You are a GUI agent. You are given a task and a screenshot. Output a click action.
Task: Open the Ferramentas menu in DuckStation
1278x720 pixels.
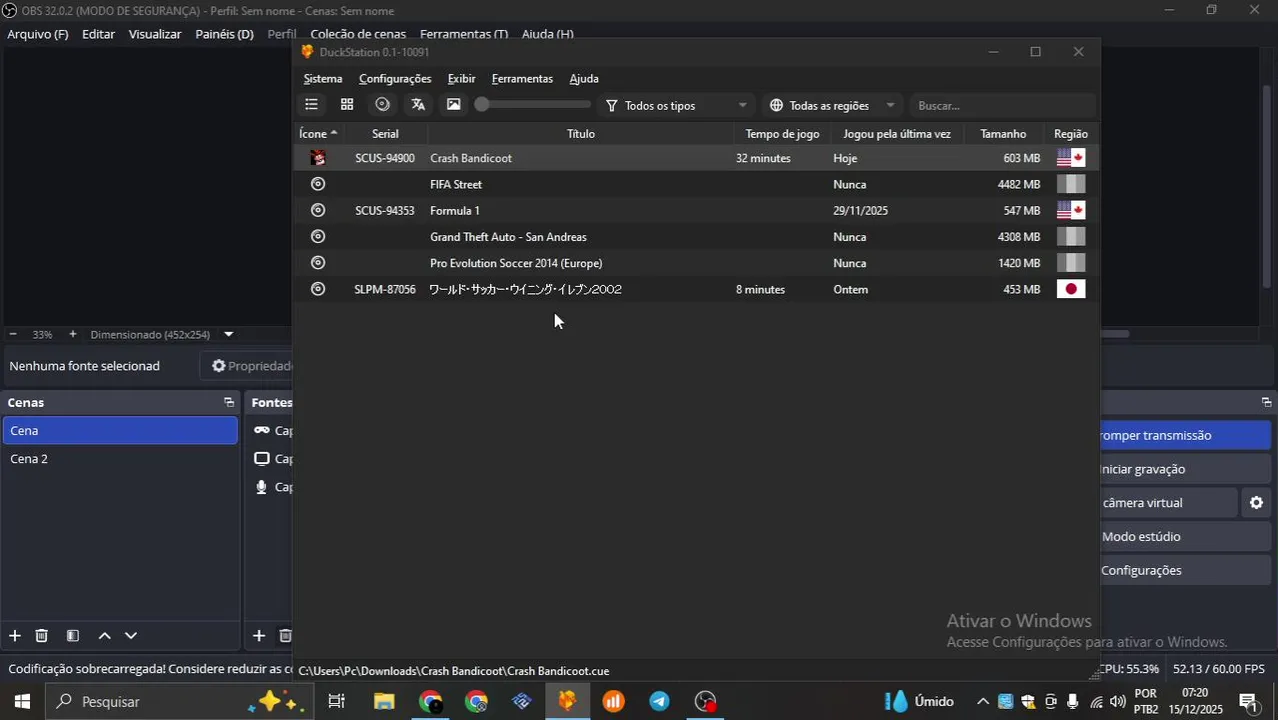522,78
